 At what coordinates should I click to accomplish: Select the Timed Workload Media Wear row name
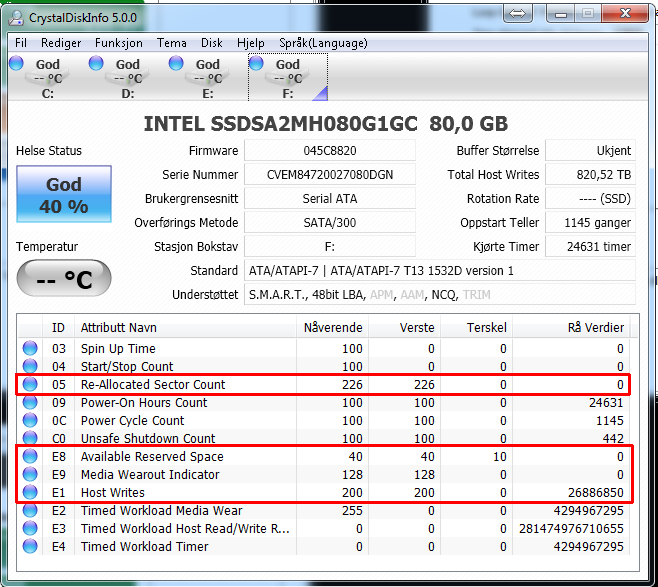click(x=162, y=511)
